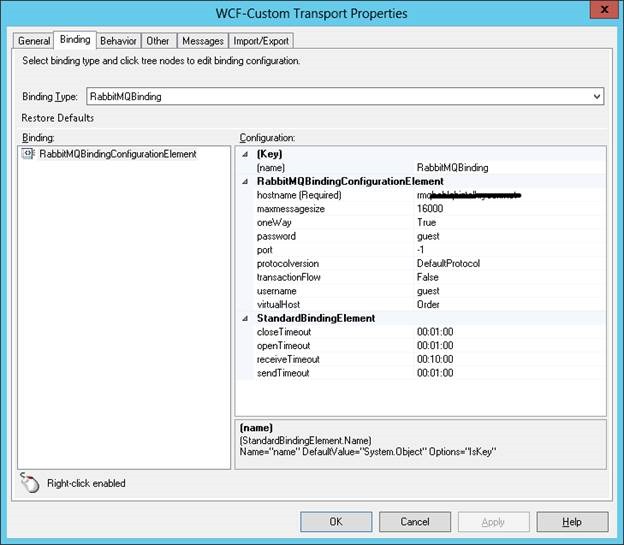The height and width of the screenshot is (545, 624).
Task: Select the sendTimeout property label
Action: point(283,373)
